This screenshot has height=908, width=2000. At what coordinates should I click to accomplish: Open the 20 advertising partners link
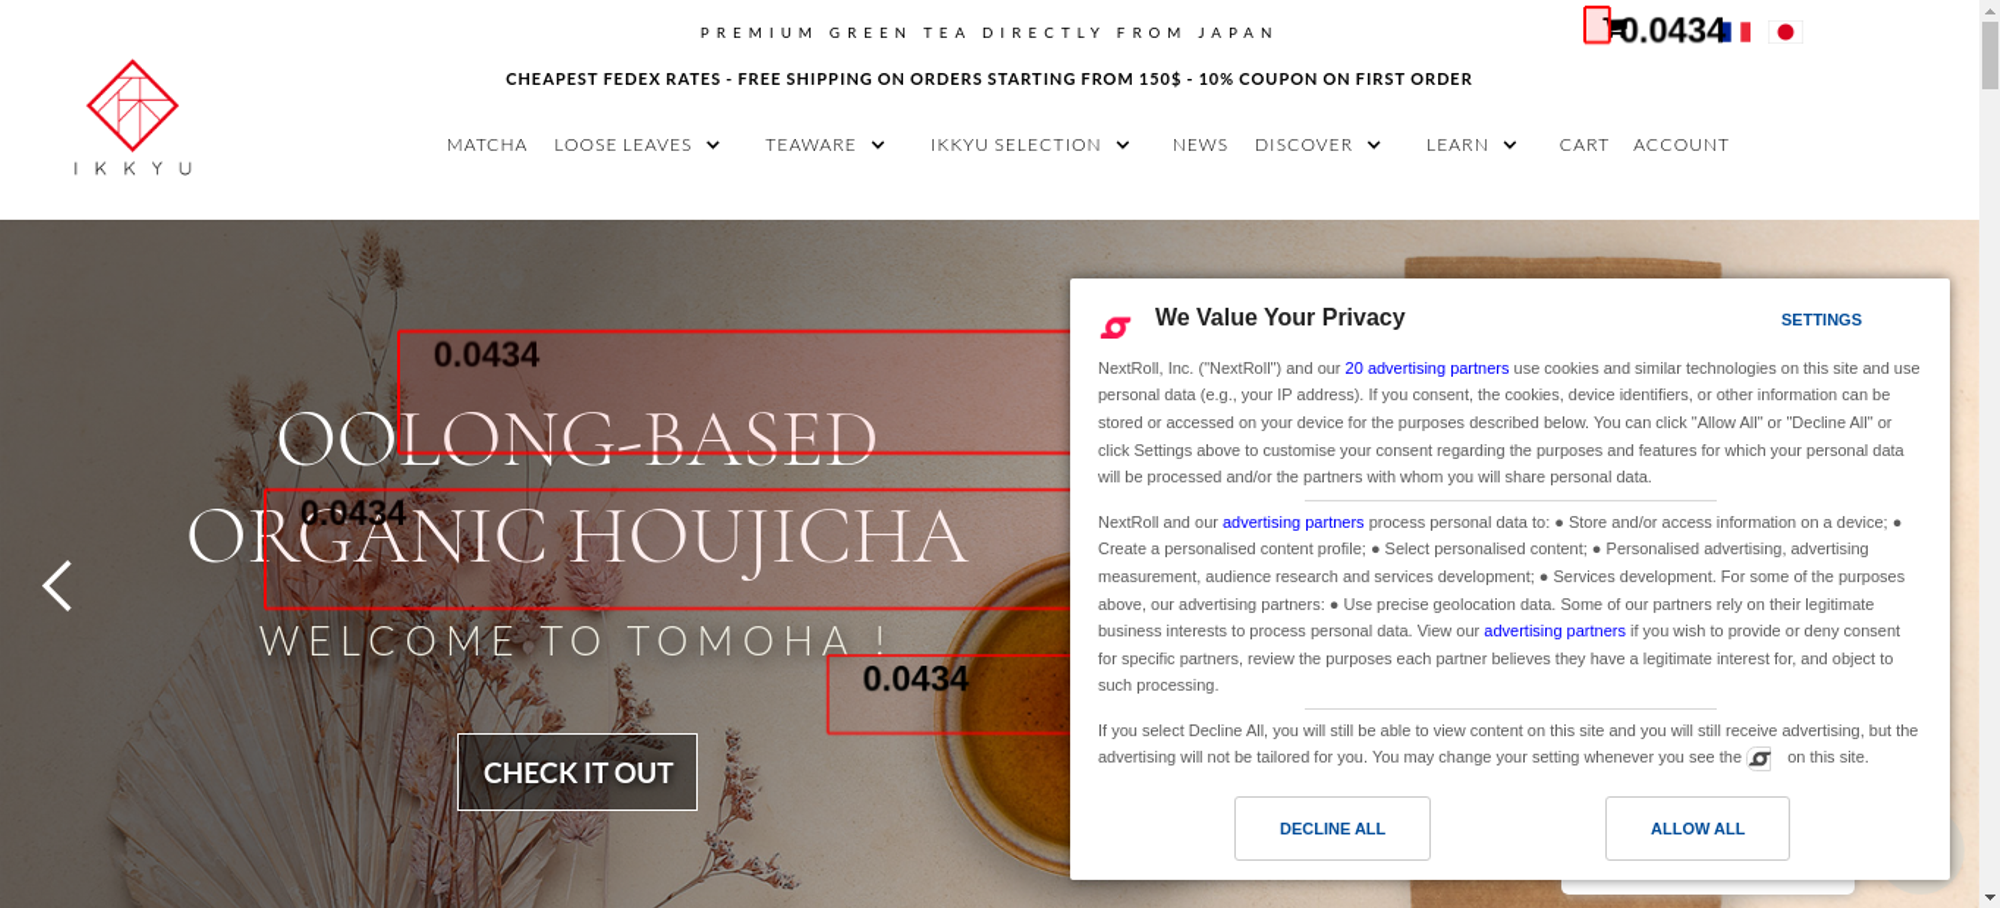point(1426,368)
